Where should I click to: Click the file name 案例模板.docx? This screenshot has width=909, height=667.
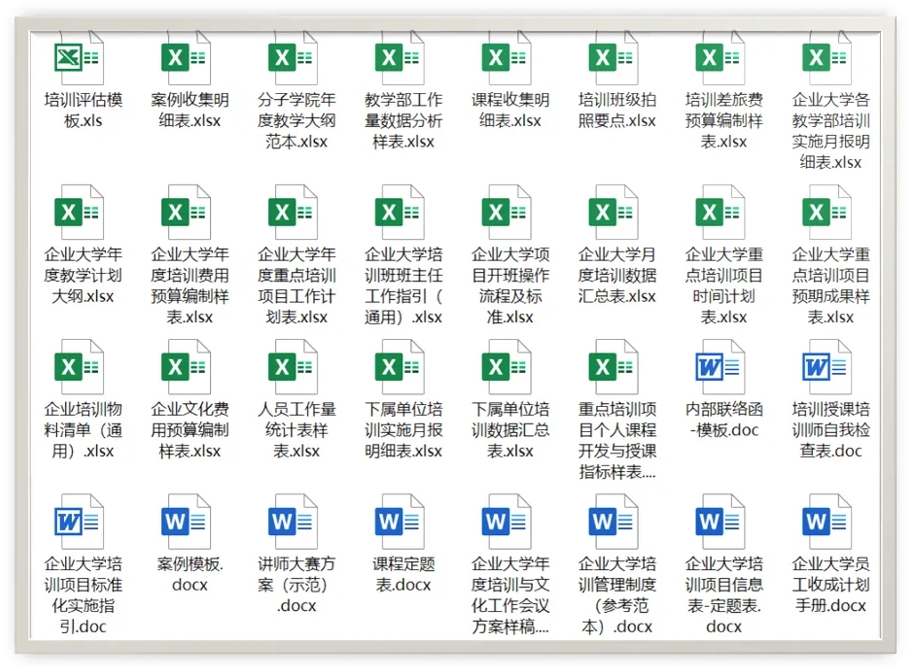pos(190,574)
